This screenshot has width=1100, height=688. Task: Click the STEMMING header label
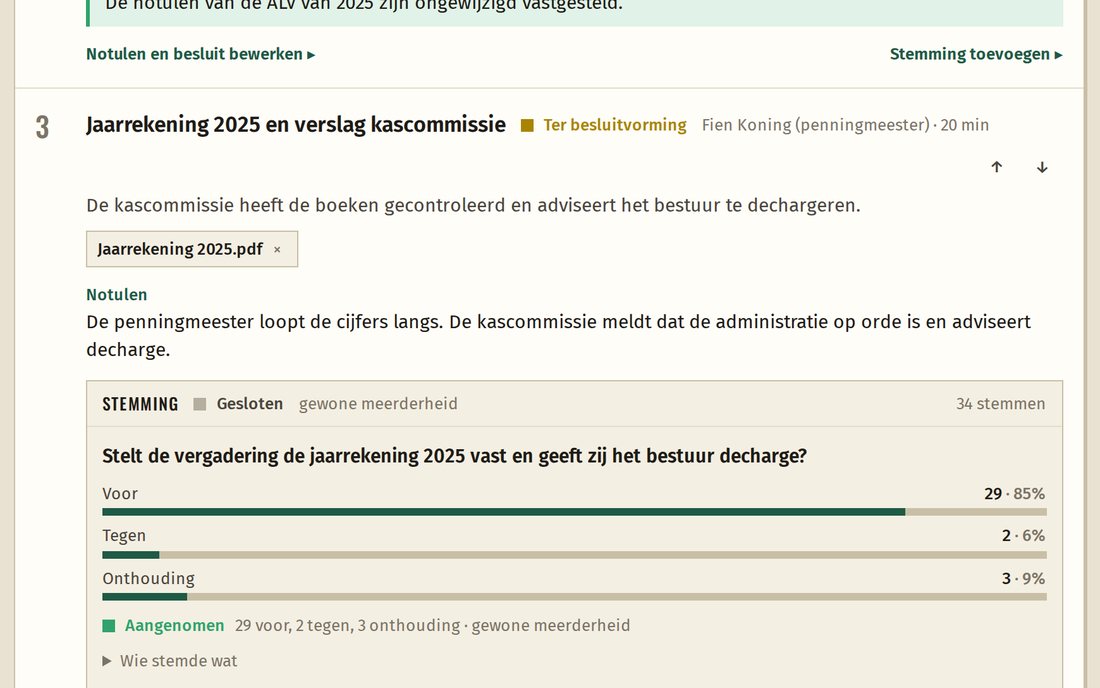coord(140,404)
